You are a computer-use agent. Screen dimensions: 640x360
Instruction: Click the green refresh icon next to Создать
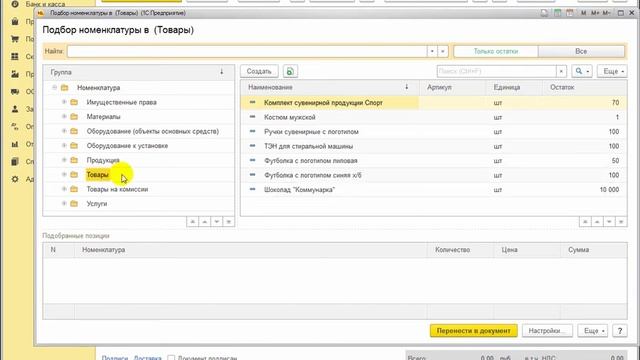pyautogui.click(x=290, y=71)
